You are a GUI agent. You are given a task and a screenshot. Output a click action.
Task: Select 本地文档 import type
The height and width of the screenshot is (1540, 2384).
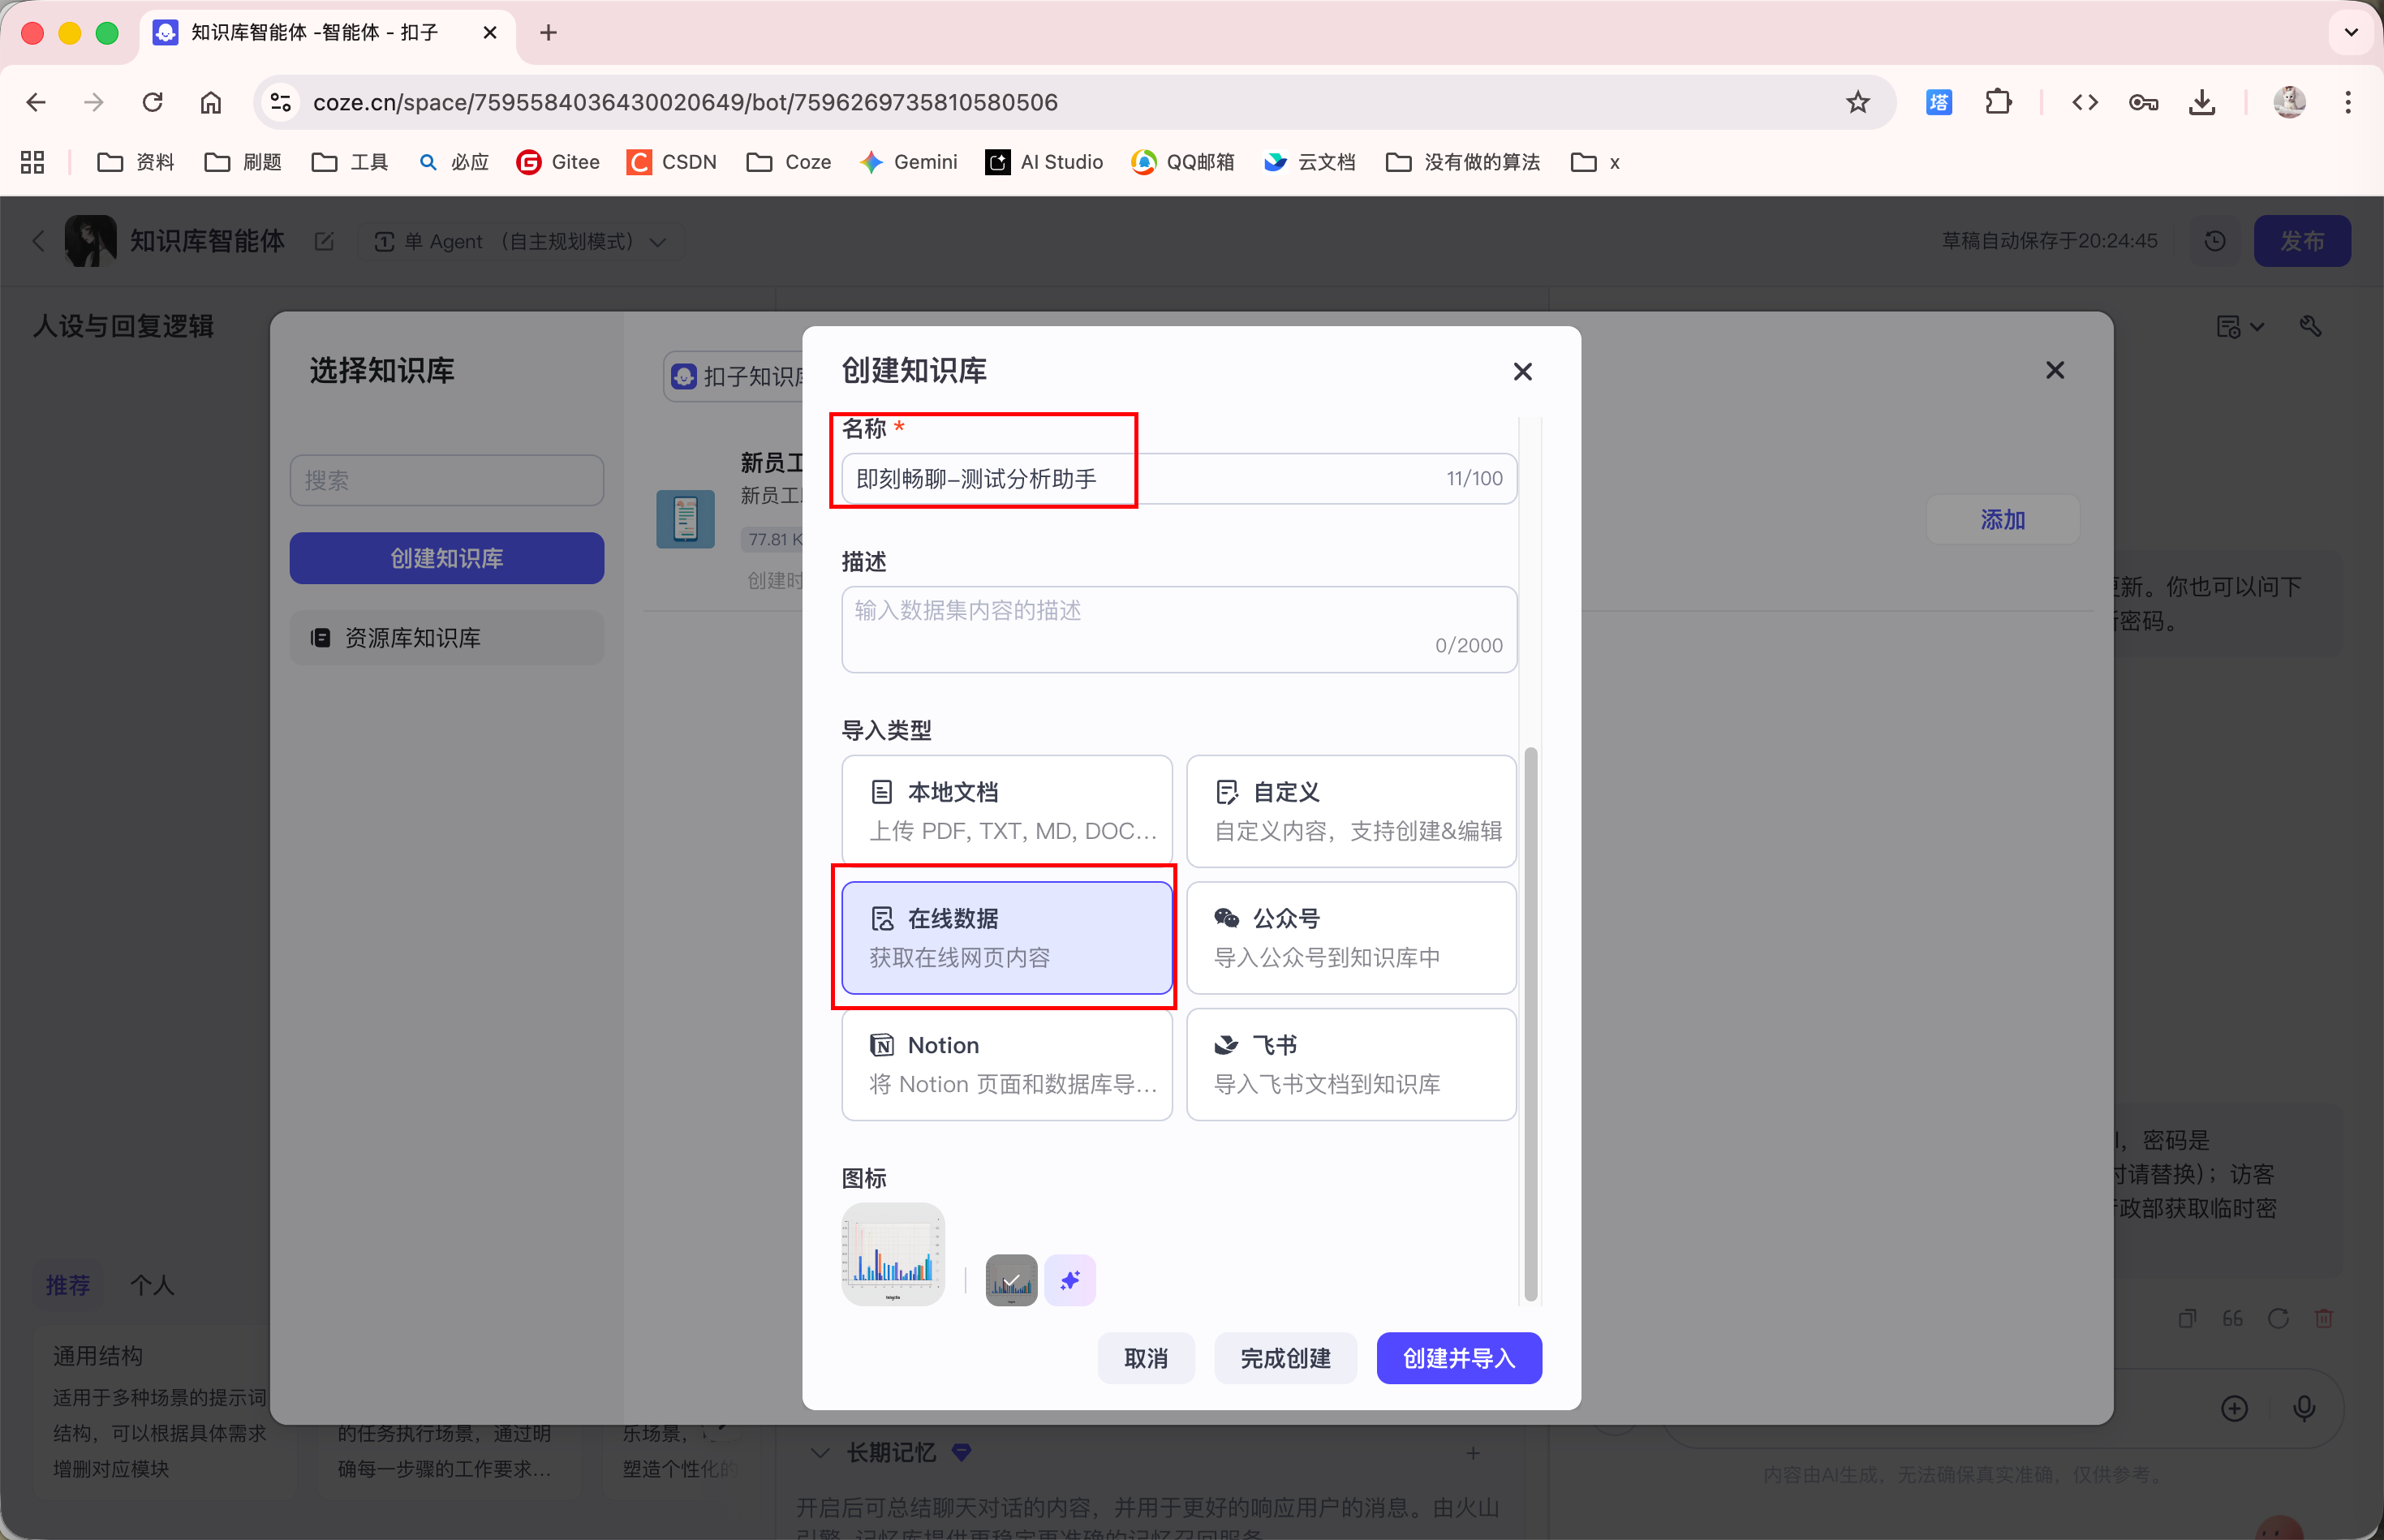pyautogui.click(x=1006, y=810)
